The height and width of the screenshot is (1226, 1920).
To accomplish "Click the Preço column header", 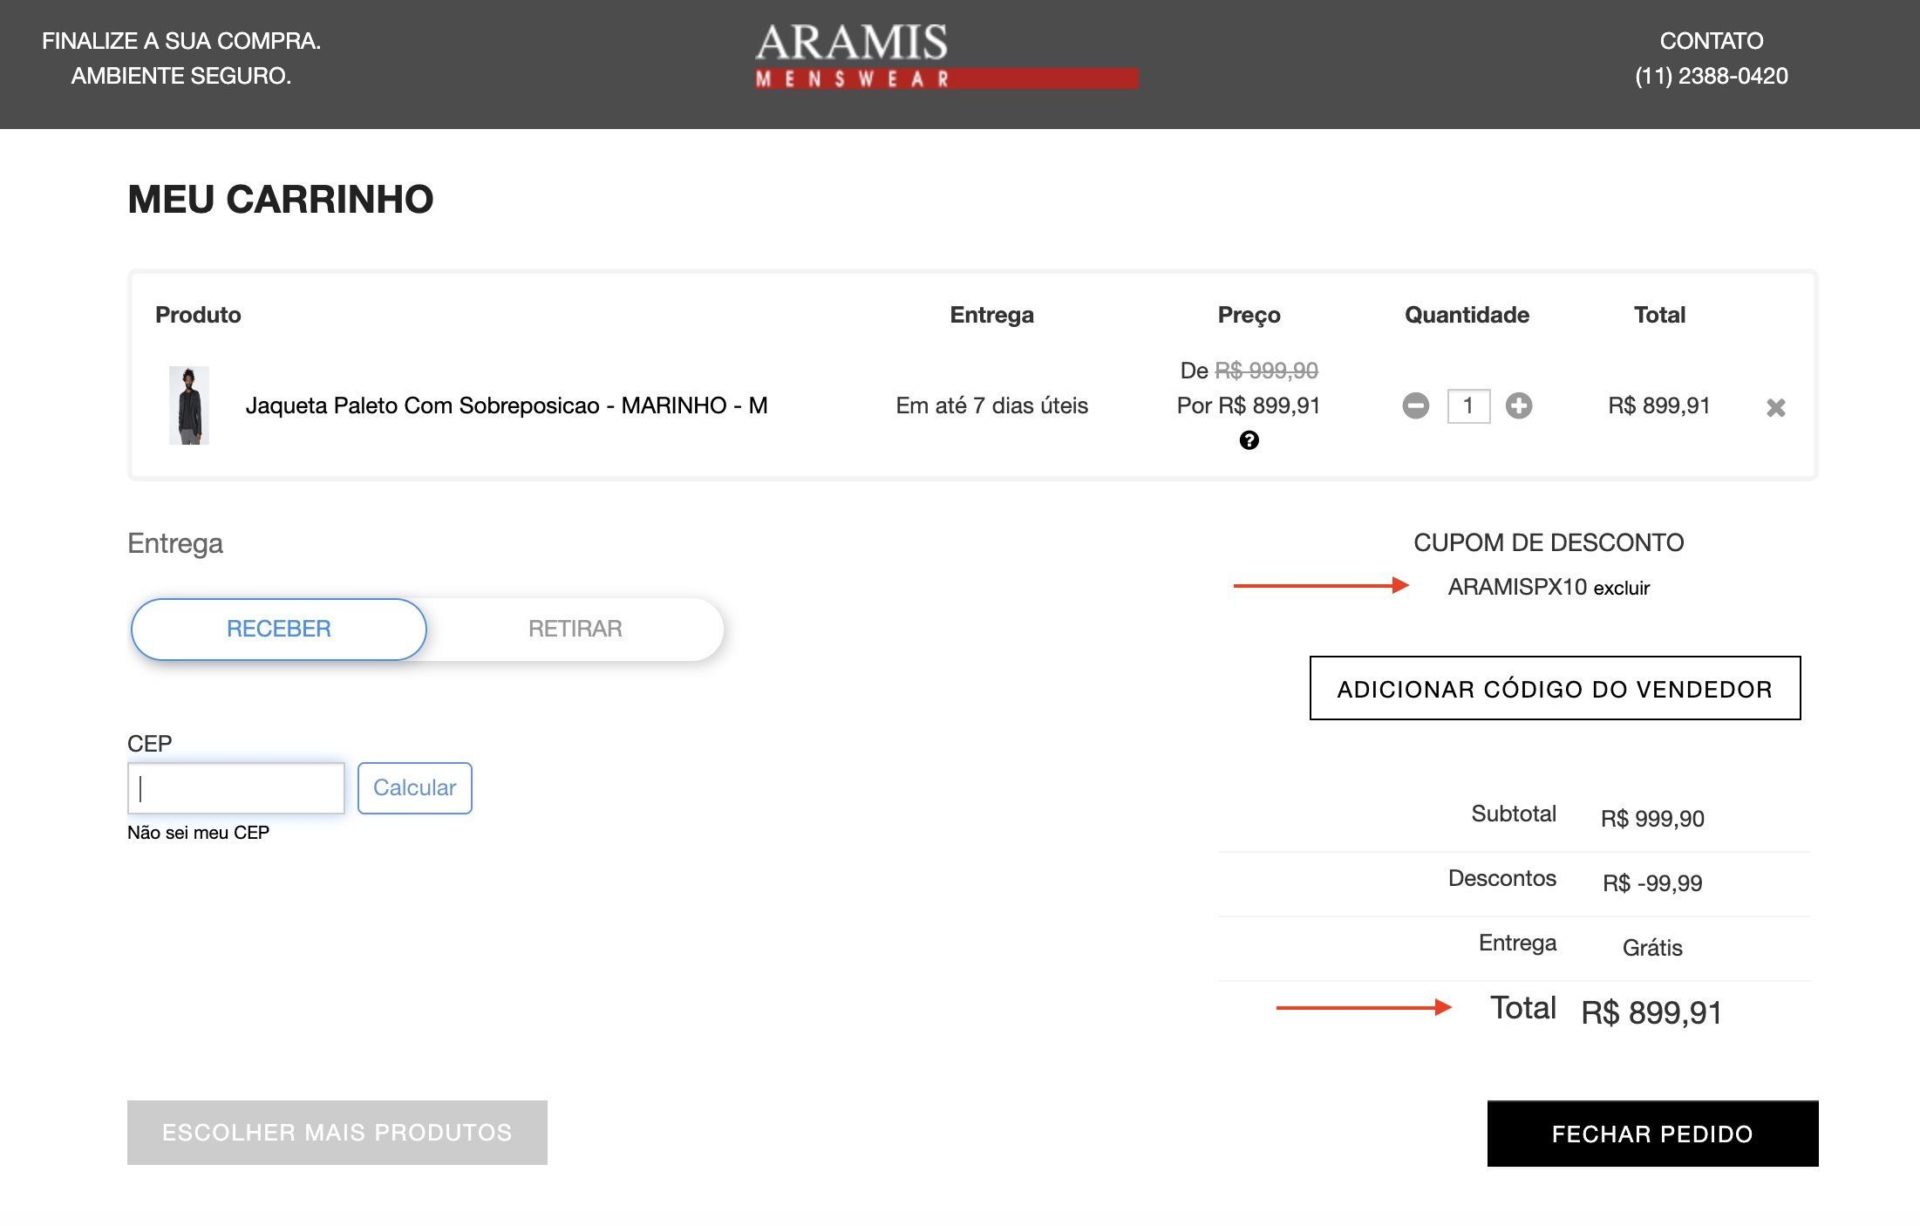I will tap(1248, 315).
